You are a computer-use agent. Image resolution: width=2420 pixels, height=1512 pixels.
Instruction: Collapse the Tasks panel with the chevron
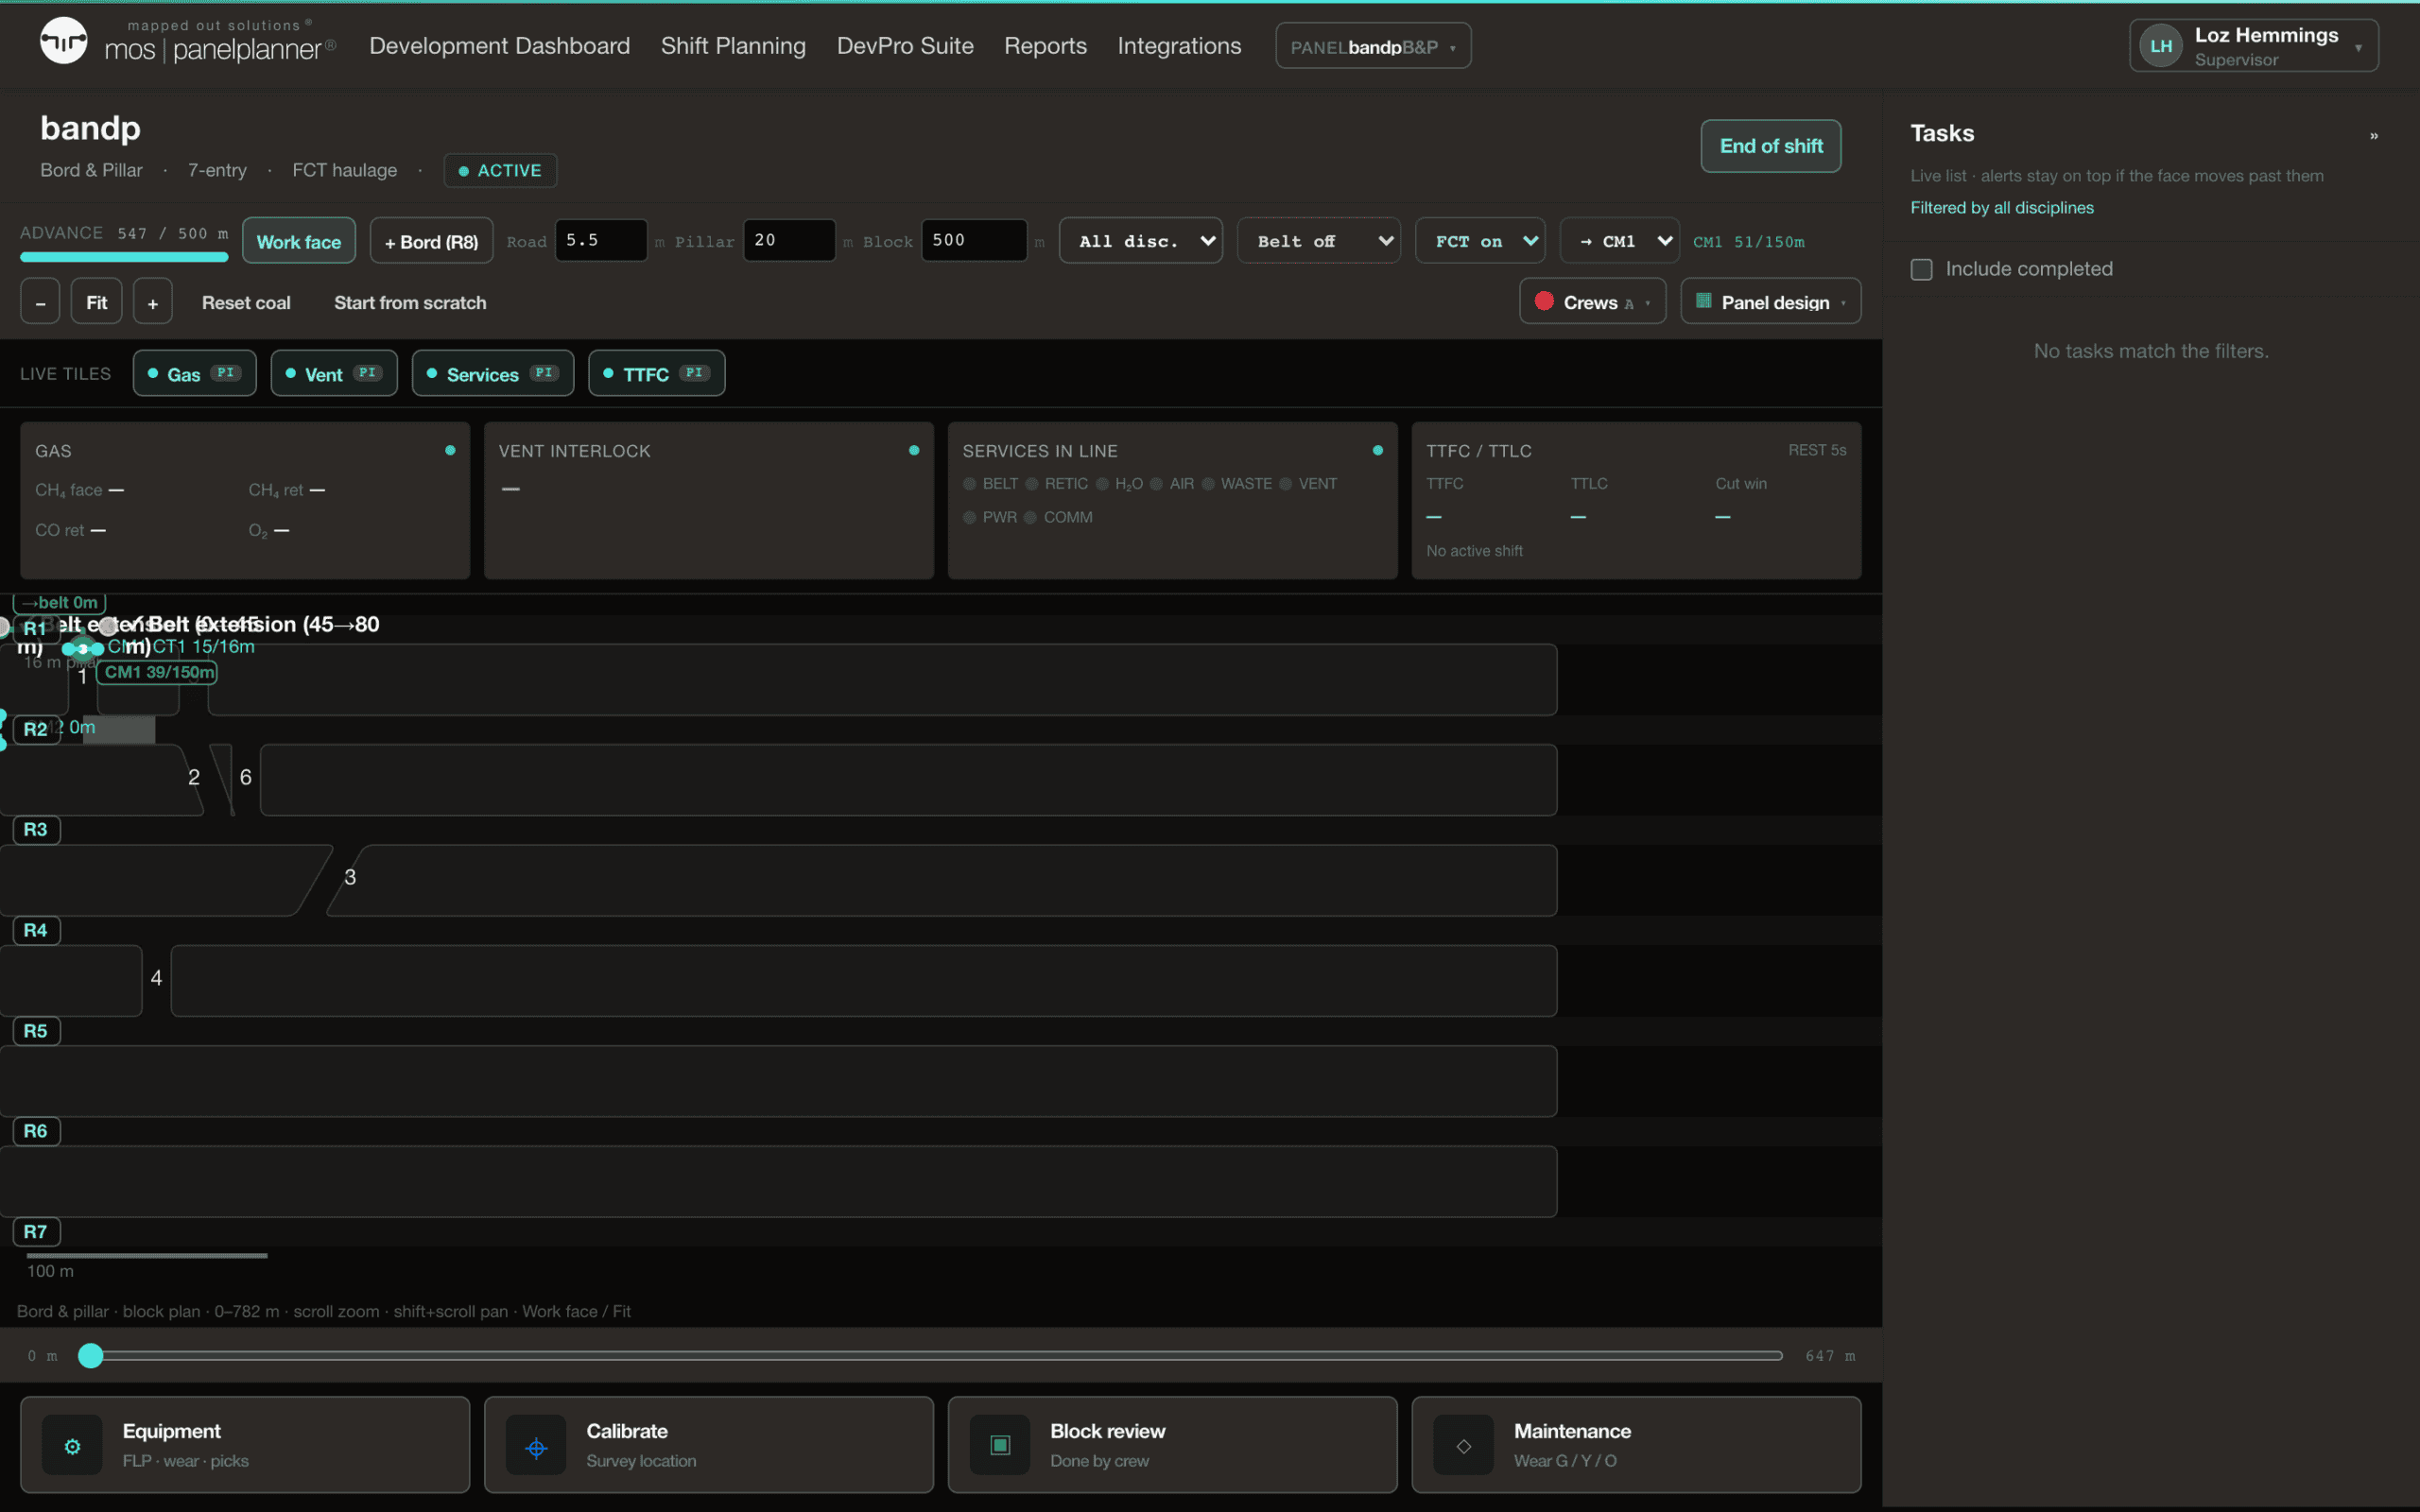(x=2373, y=135)
